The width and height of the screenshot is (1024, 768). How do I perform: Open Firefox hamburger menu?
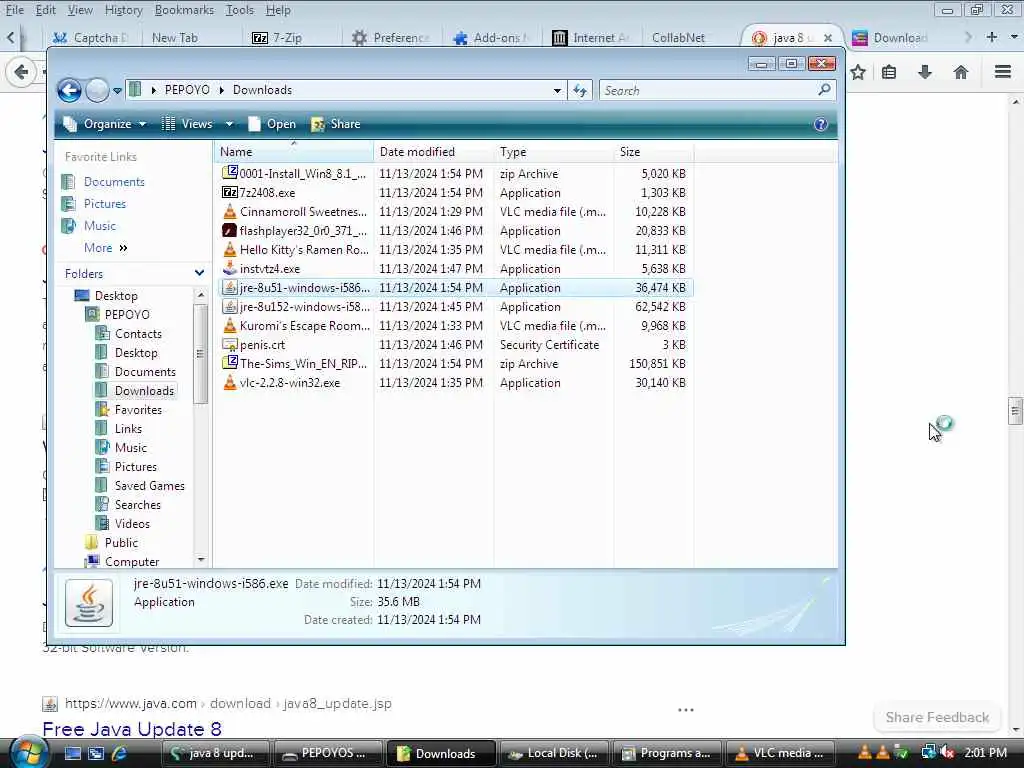1003,72
